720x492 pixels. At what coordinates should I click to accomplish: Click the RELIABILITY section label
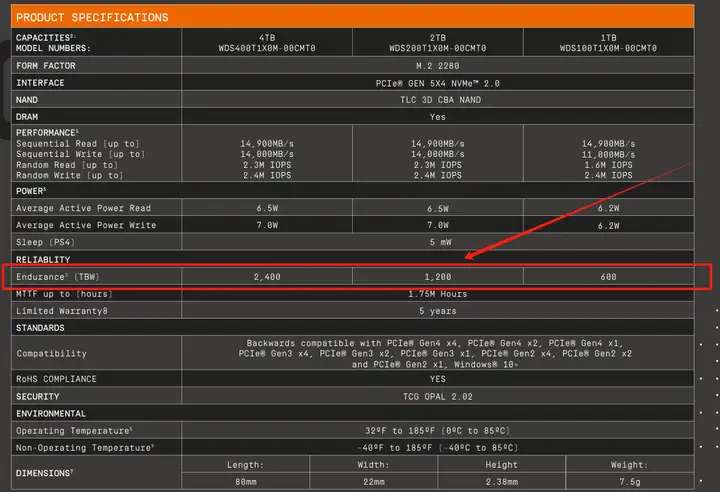coord(43,260)
